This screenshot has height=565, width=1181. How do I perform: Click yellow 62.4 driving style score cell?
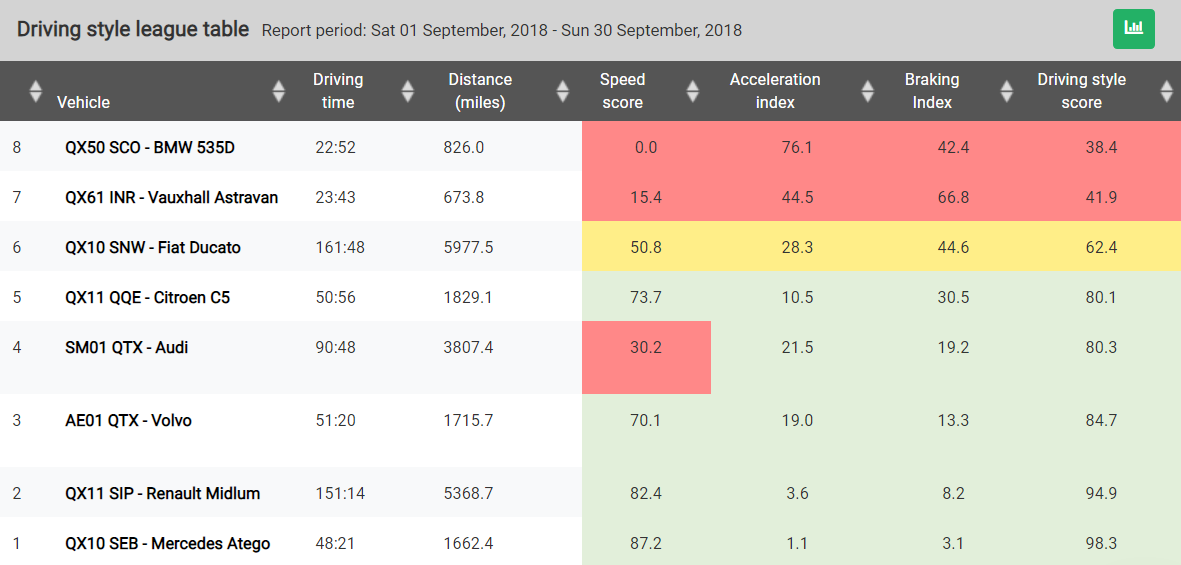point(1101,247)
